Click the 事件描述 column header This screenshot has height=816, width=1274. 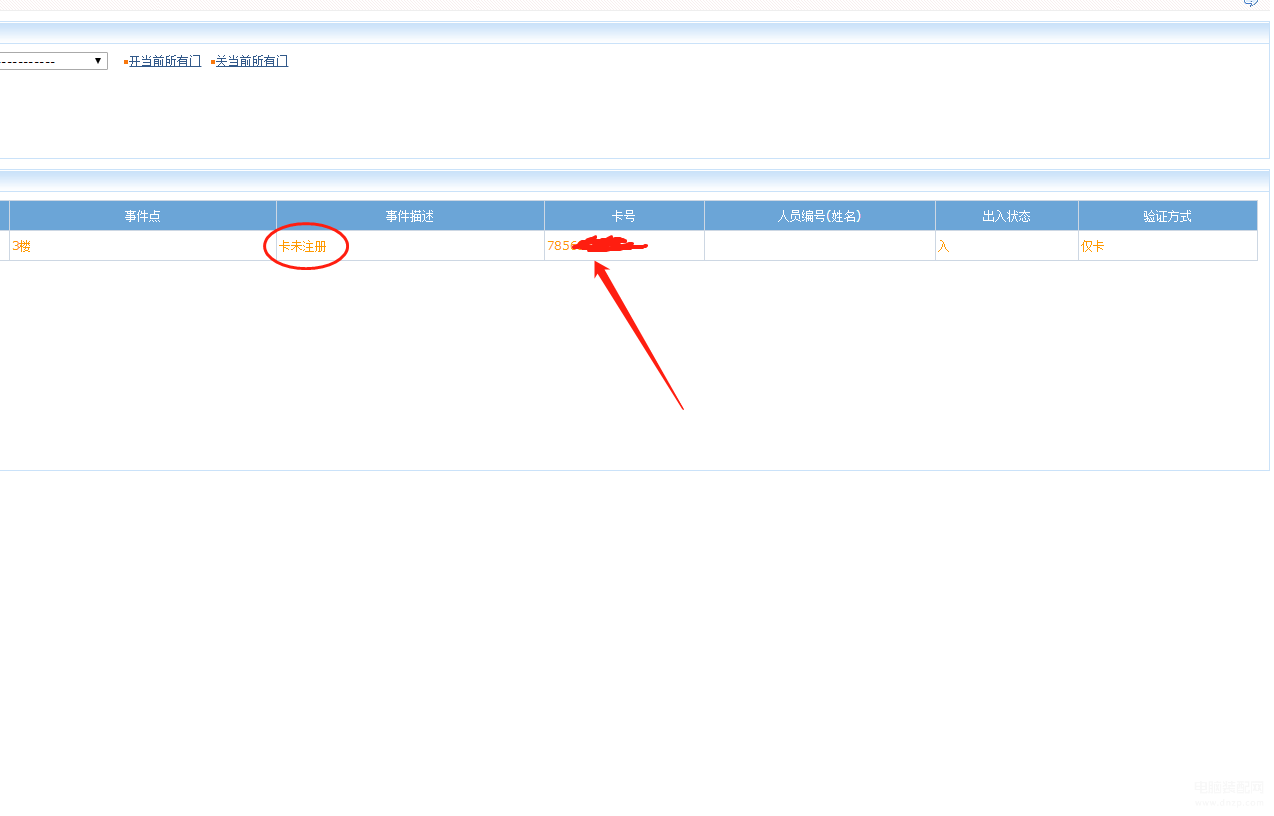410,216
